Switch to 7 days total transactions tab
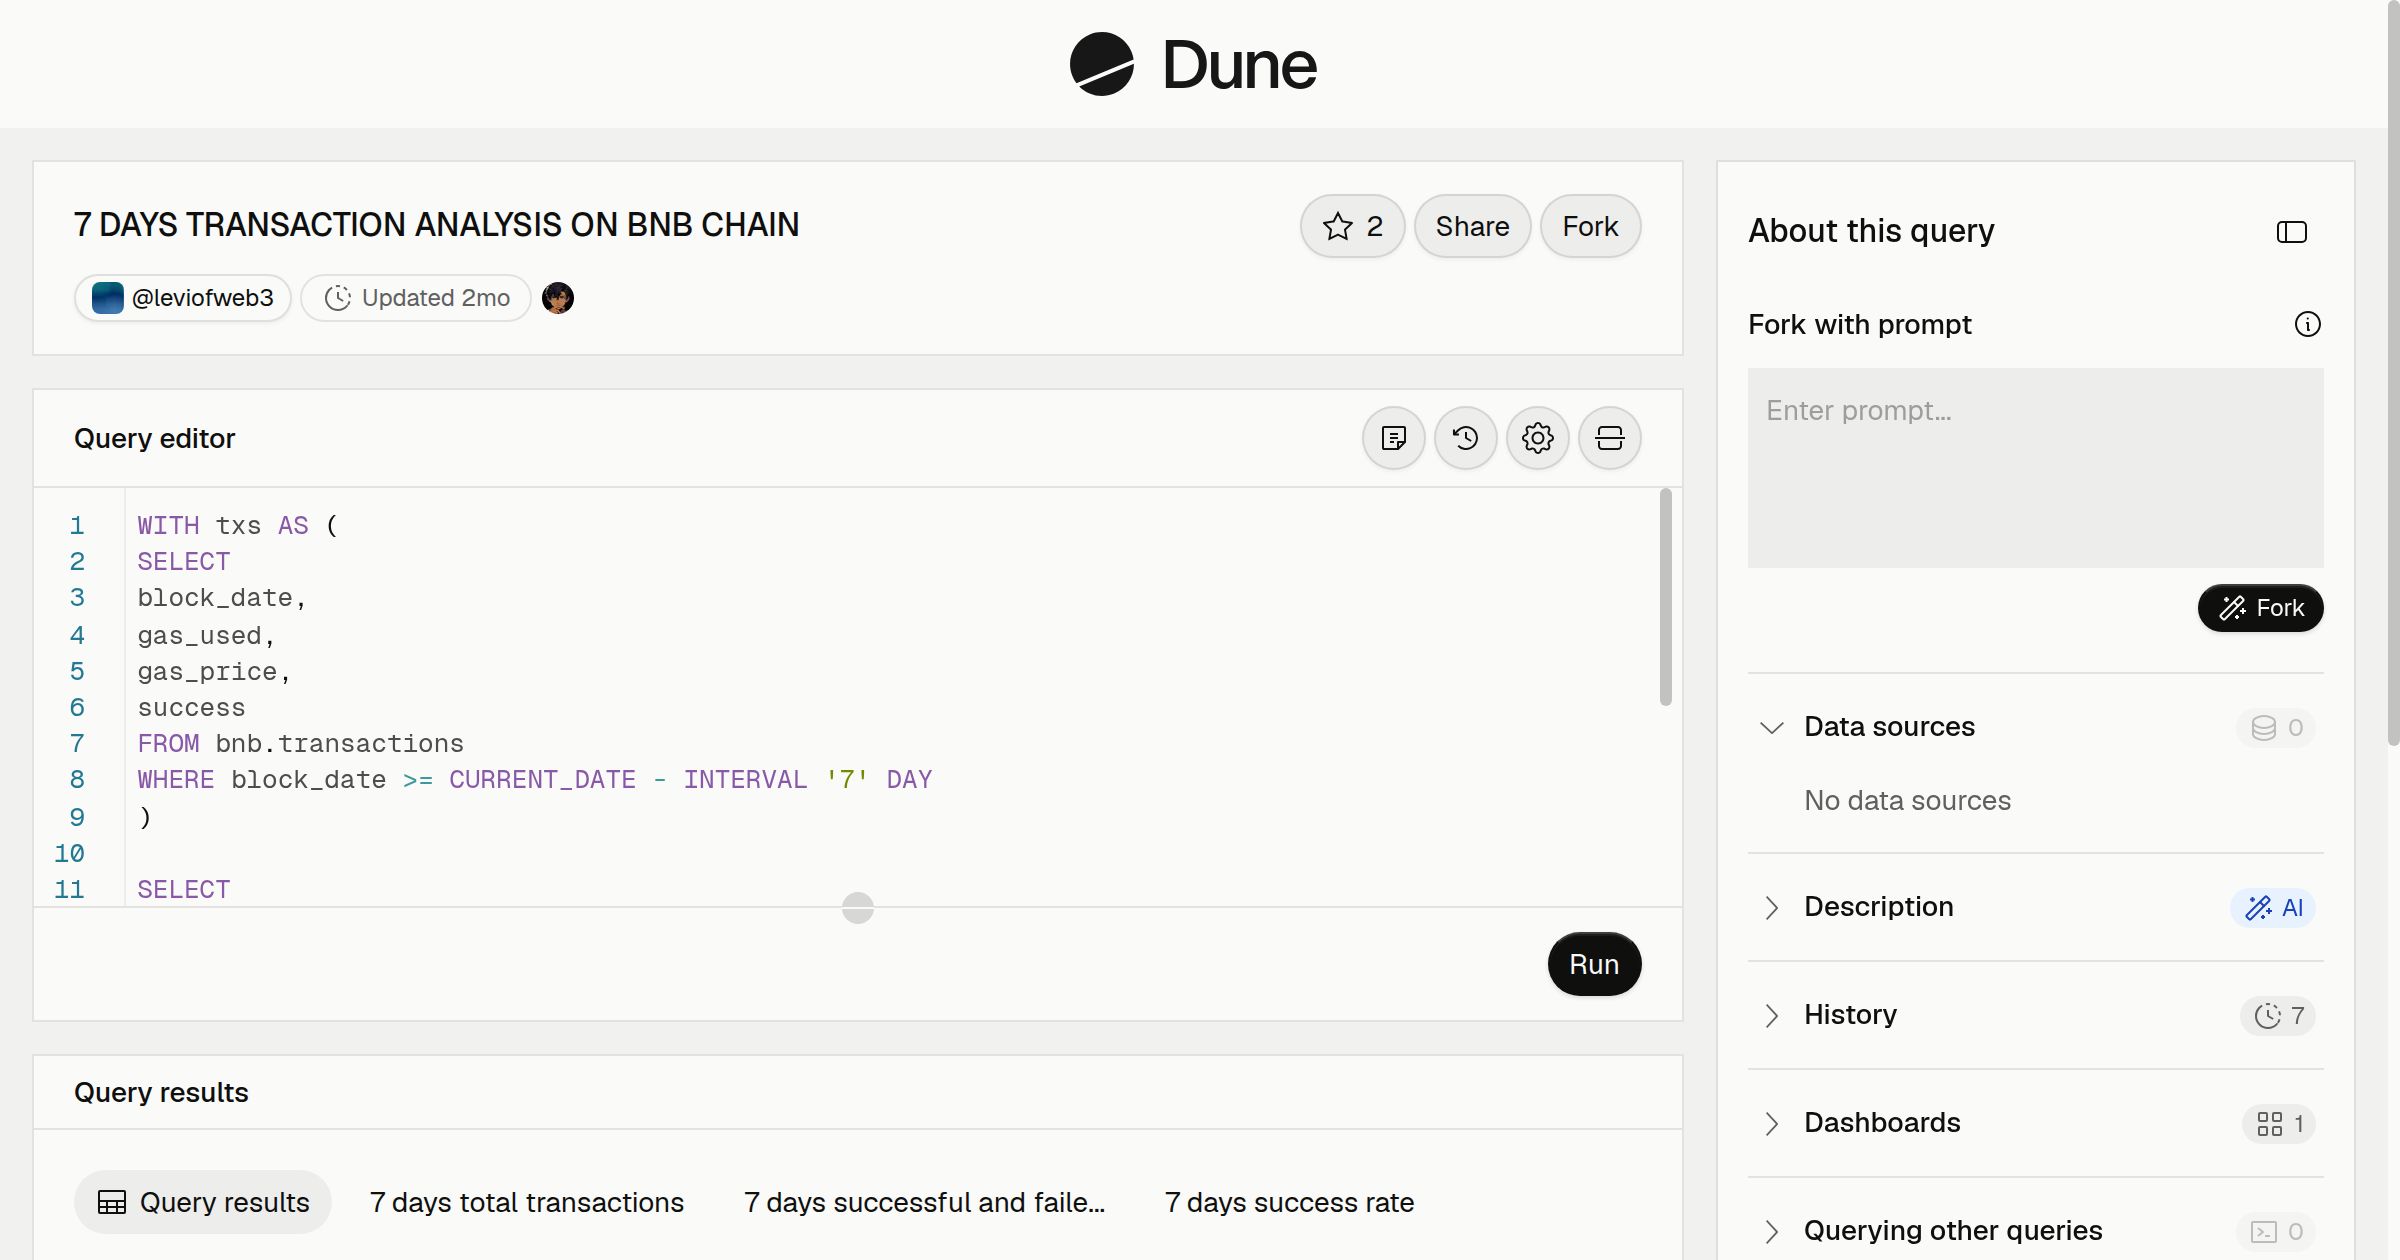2400x1260 pixels. point(527,1202)
